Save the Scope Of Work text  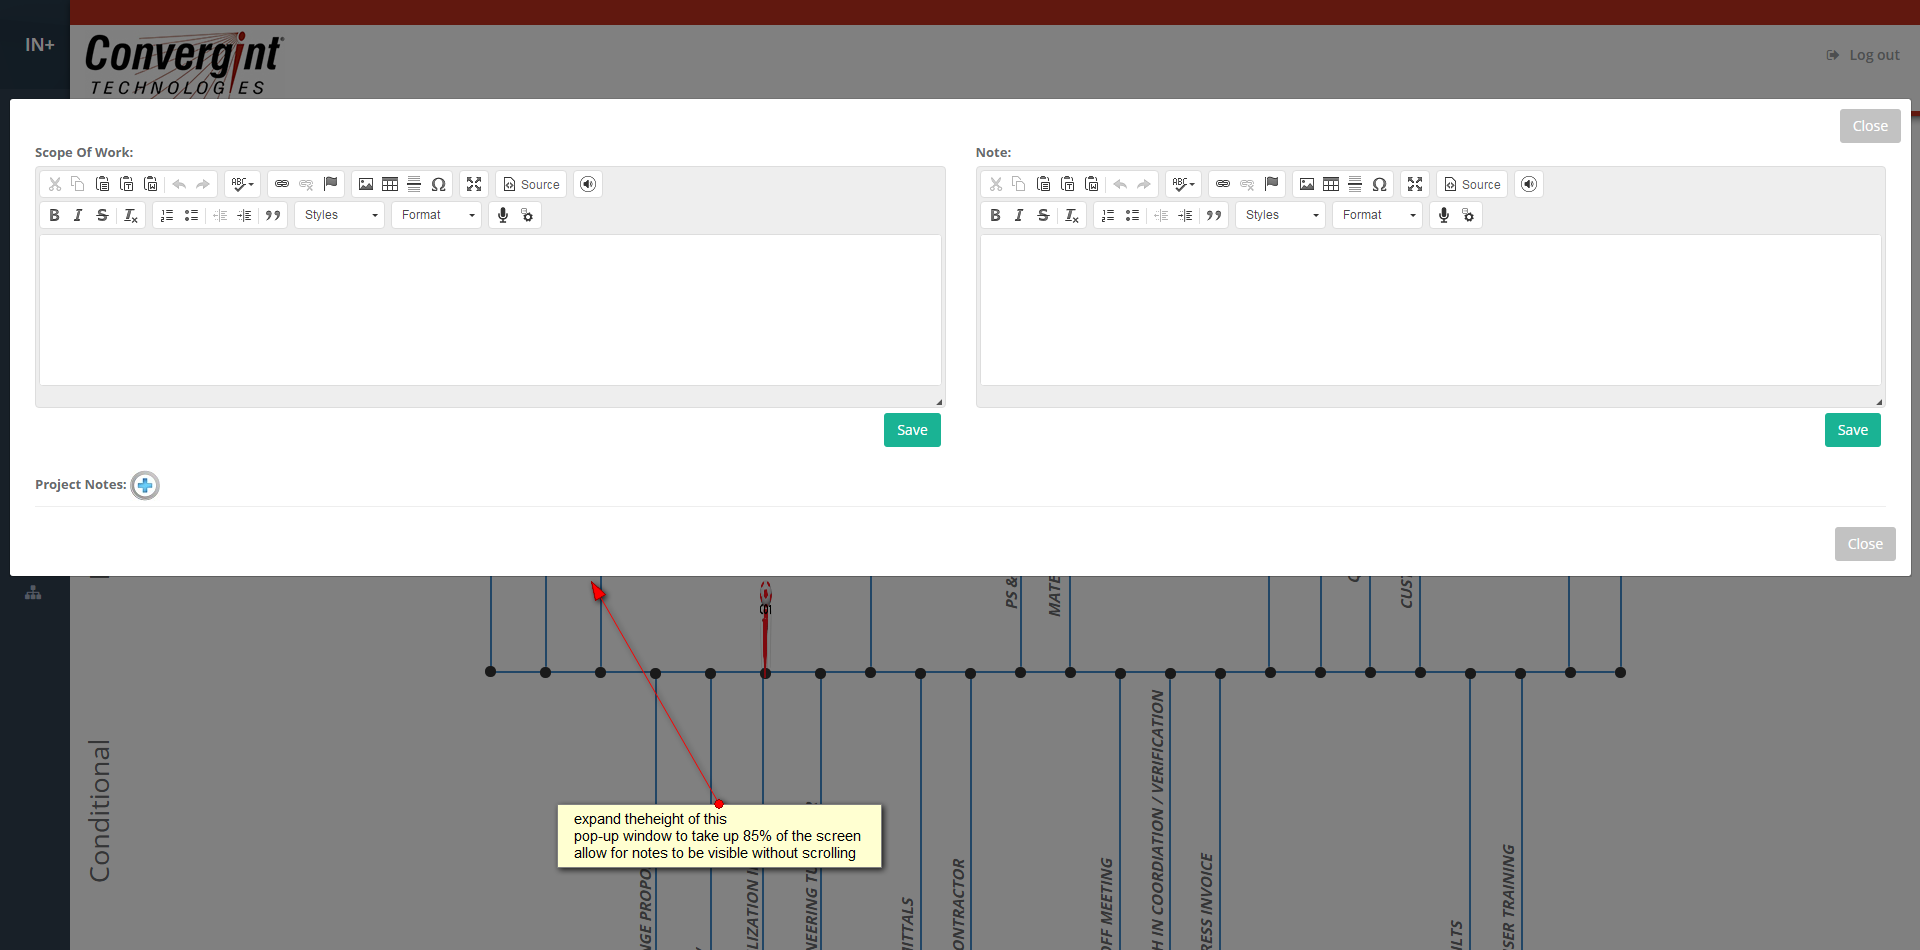[x=912, y=430]
